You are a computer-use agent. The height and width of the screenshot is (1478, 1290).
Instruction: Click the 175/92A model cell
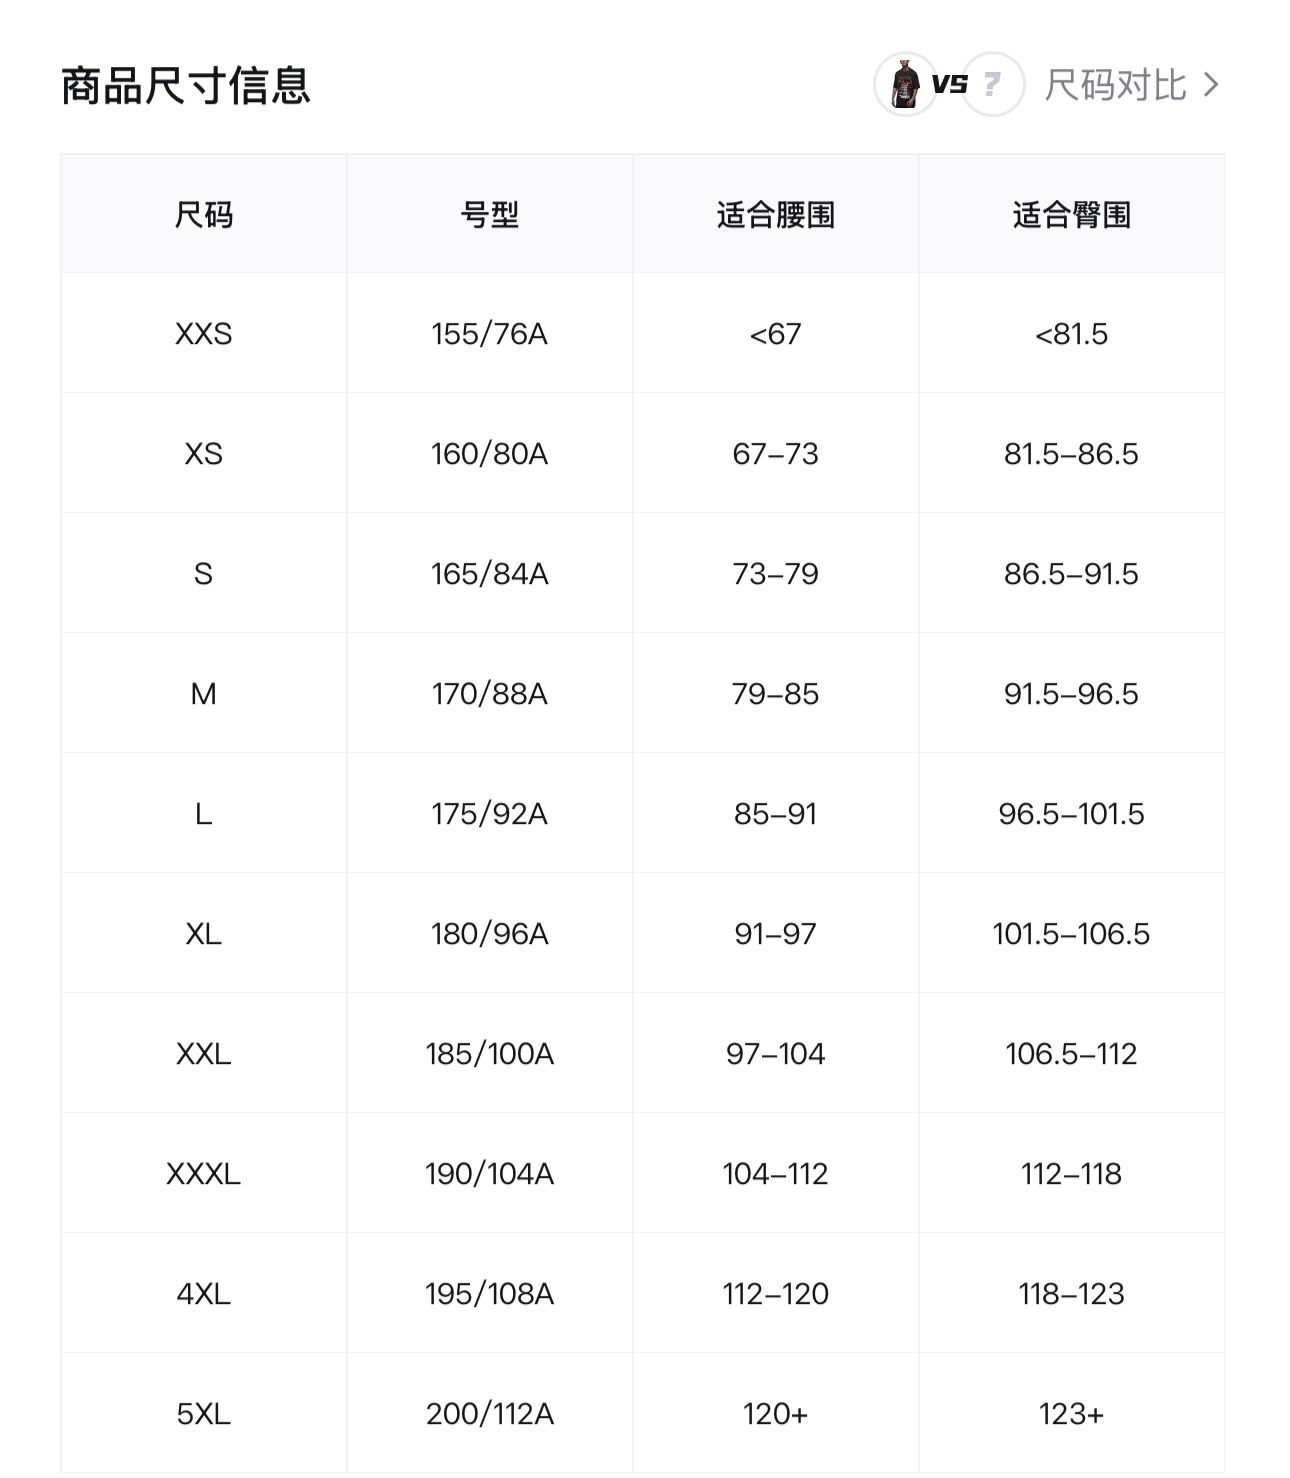pos(490,813)
